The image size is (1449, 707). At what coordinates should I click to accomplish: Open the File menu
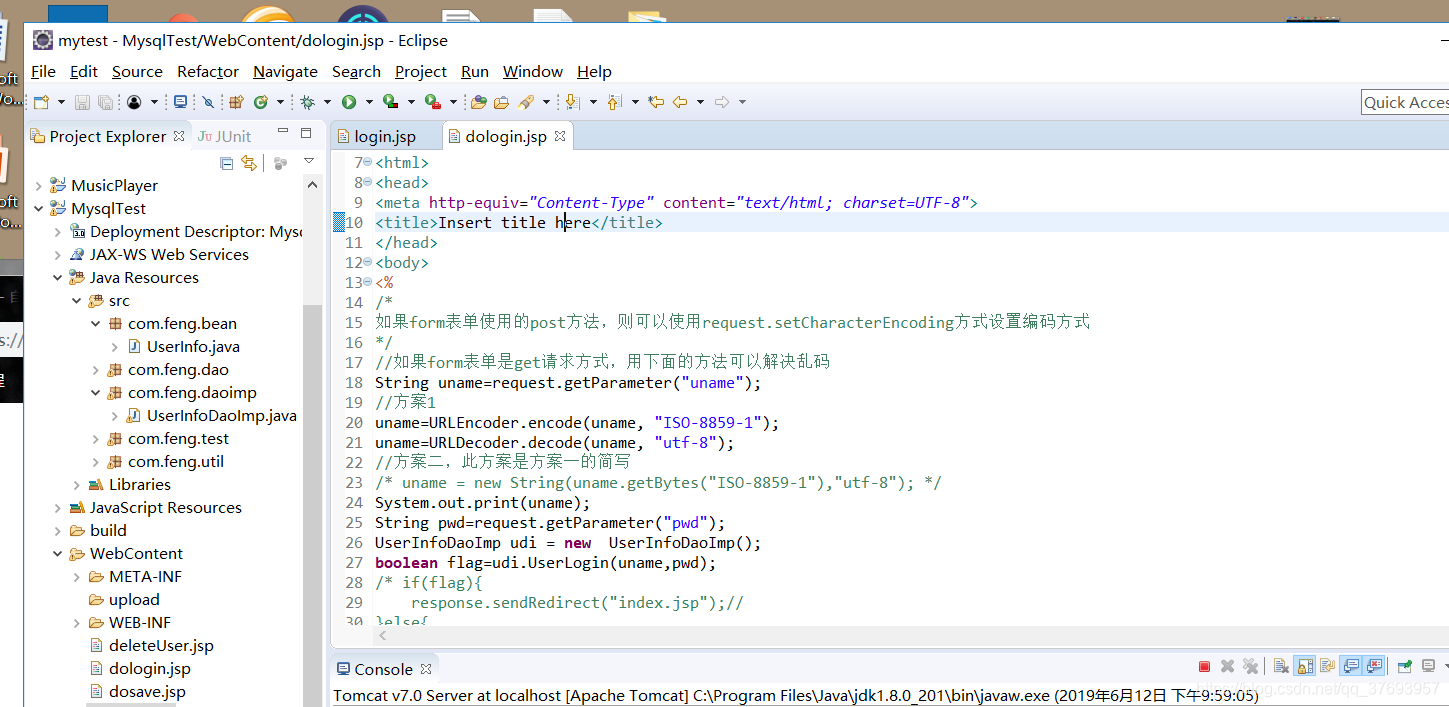coord(43,71)
